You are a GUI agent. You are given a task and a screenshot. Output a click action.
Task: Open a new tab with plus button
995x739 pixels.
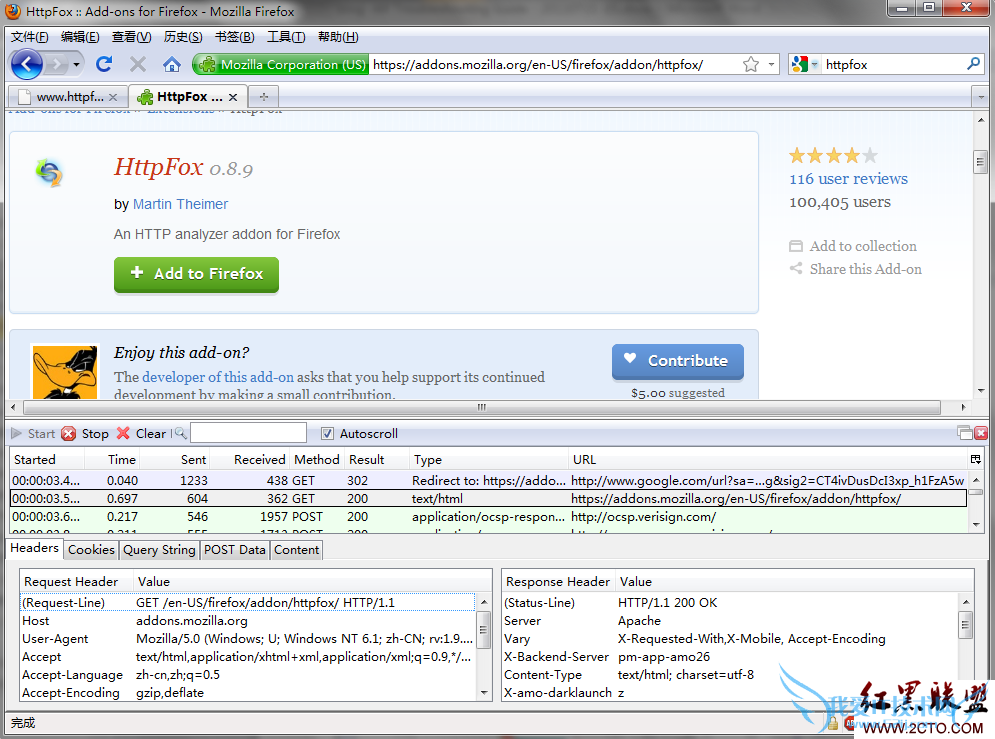tap(264, 97)
